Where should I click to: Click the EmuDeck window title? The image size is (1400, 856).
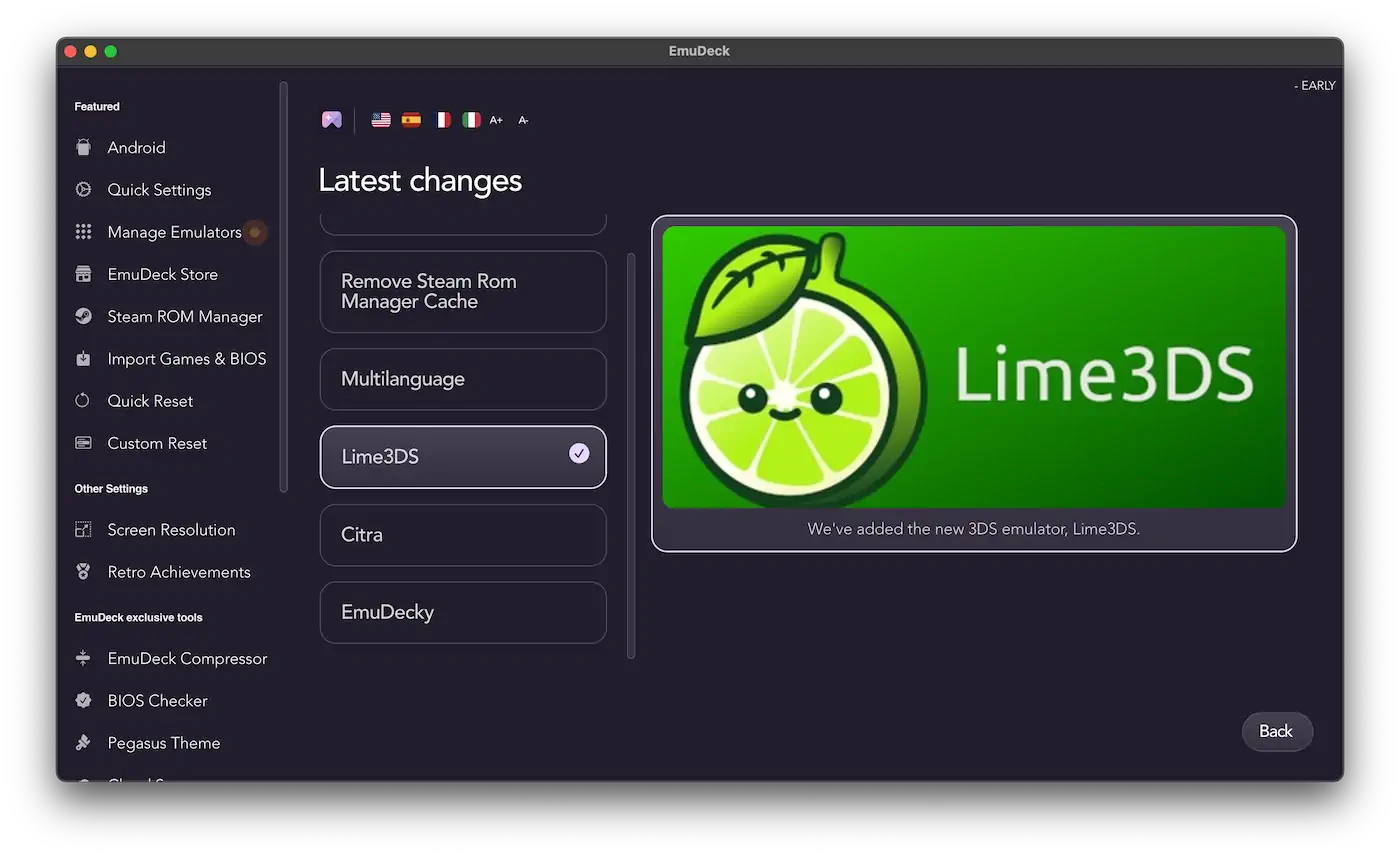point(699,51)
